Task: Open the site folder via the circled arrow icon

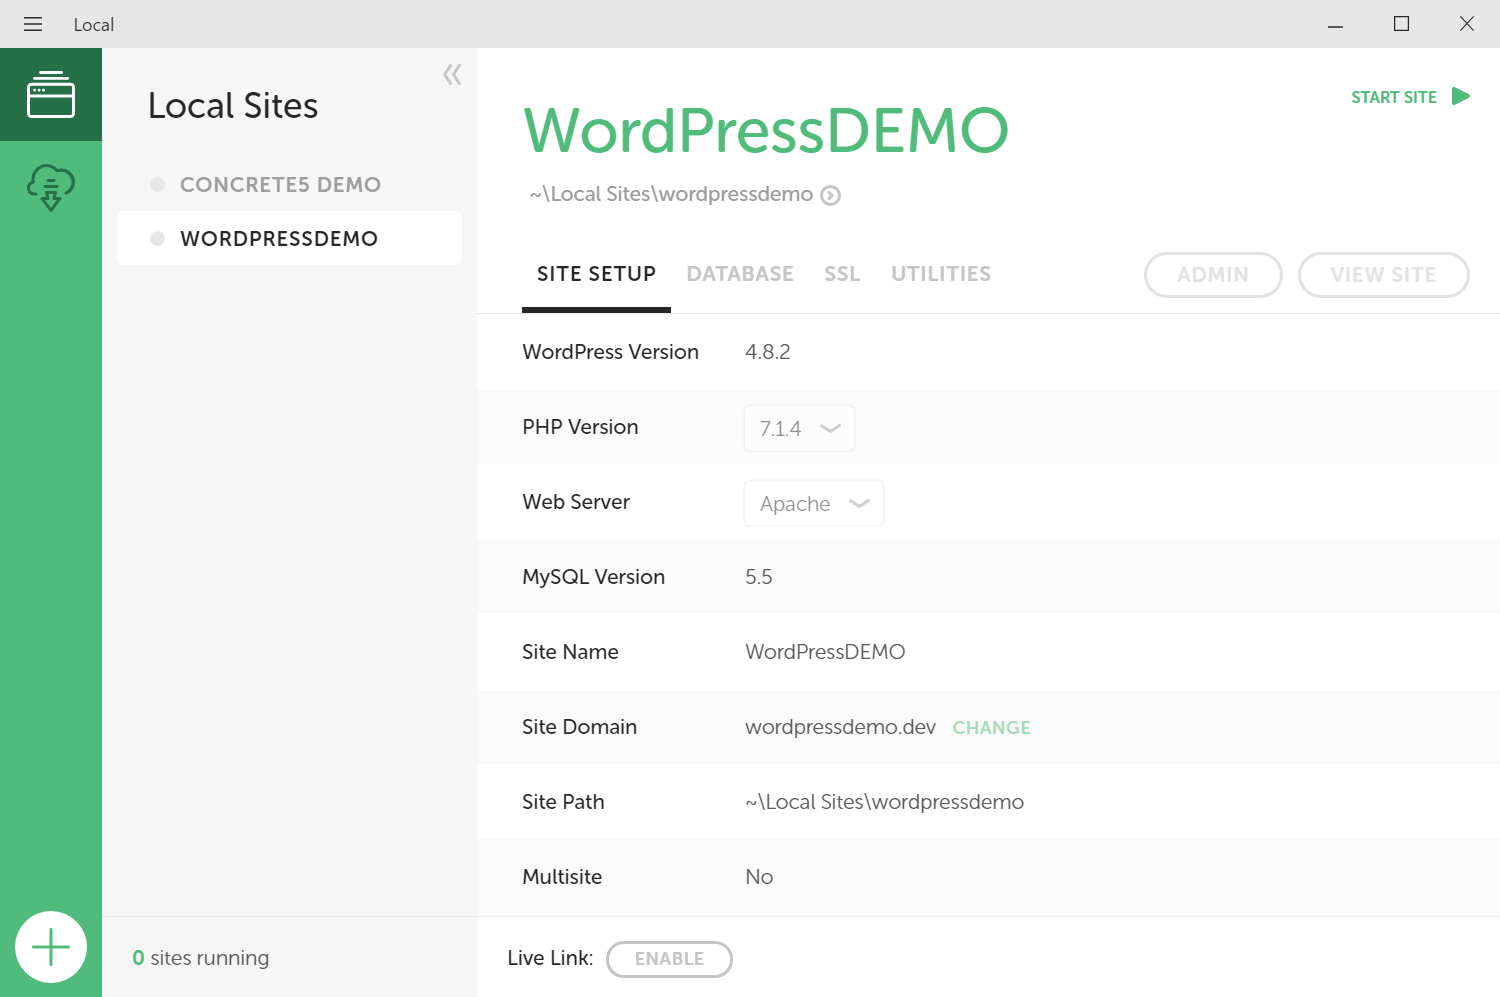Action: 830,195
